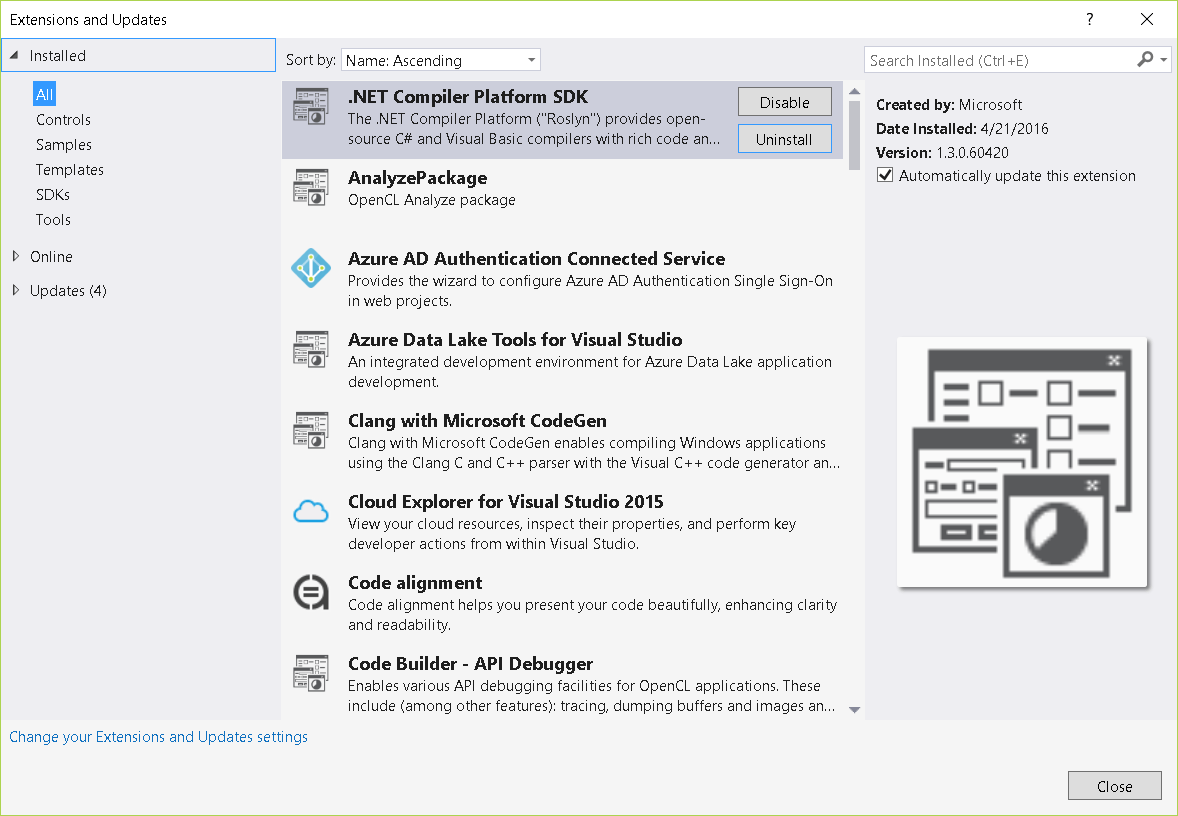This screenshot has height=816, width=1178.
Task: Click the Code Builder API Debugger icon
Action: tap(311, 673)
